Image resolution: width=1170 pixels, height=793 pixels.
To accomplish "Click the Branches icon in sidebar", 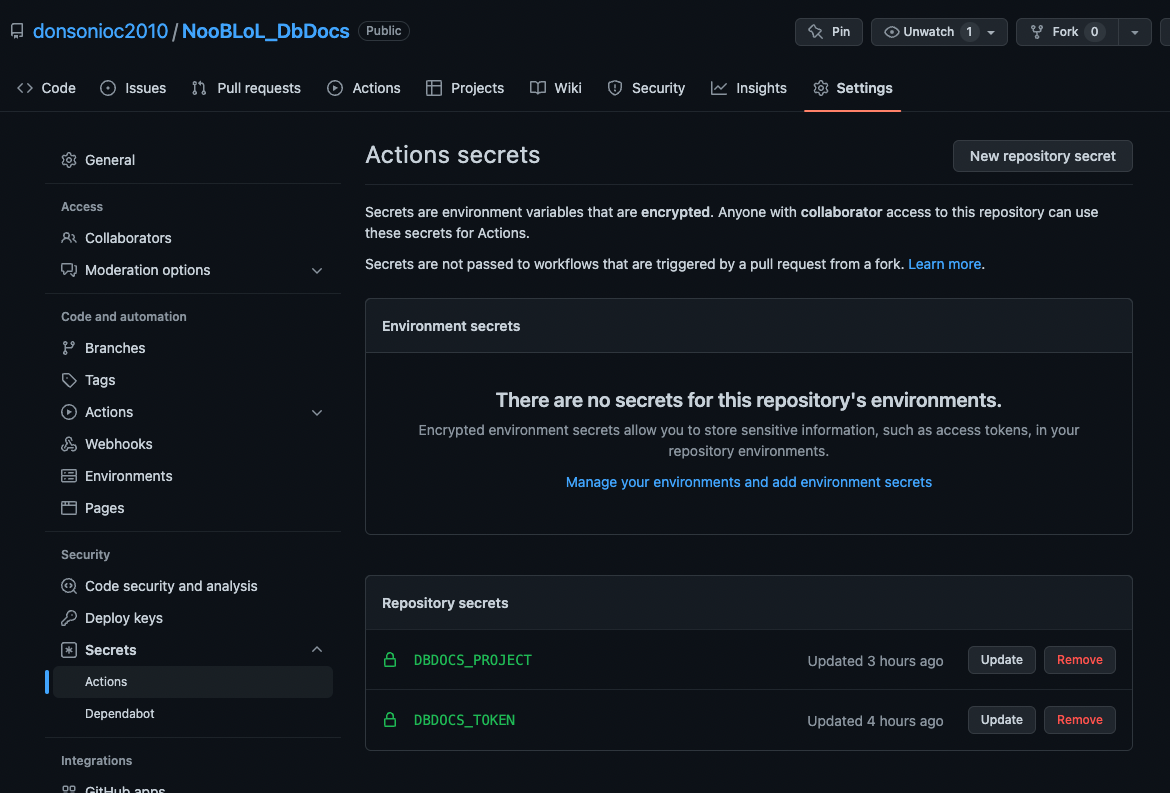I will coord(69,348).
